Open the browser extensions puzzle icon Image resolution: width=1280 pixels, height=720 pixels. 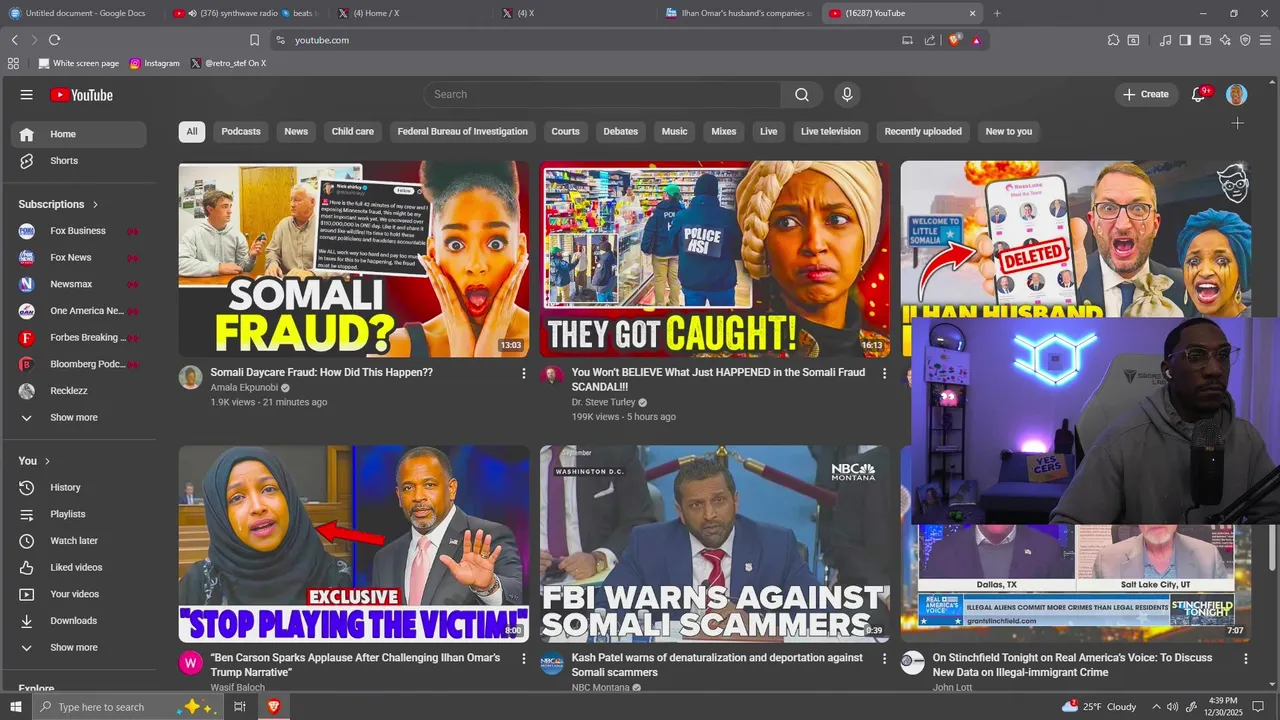[1113, 40]
